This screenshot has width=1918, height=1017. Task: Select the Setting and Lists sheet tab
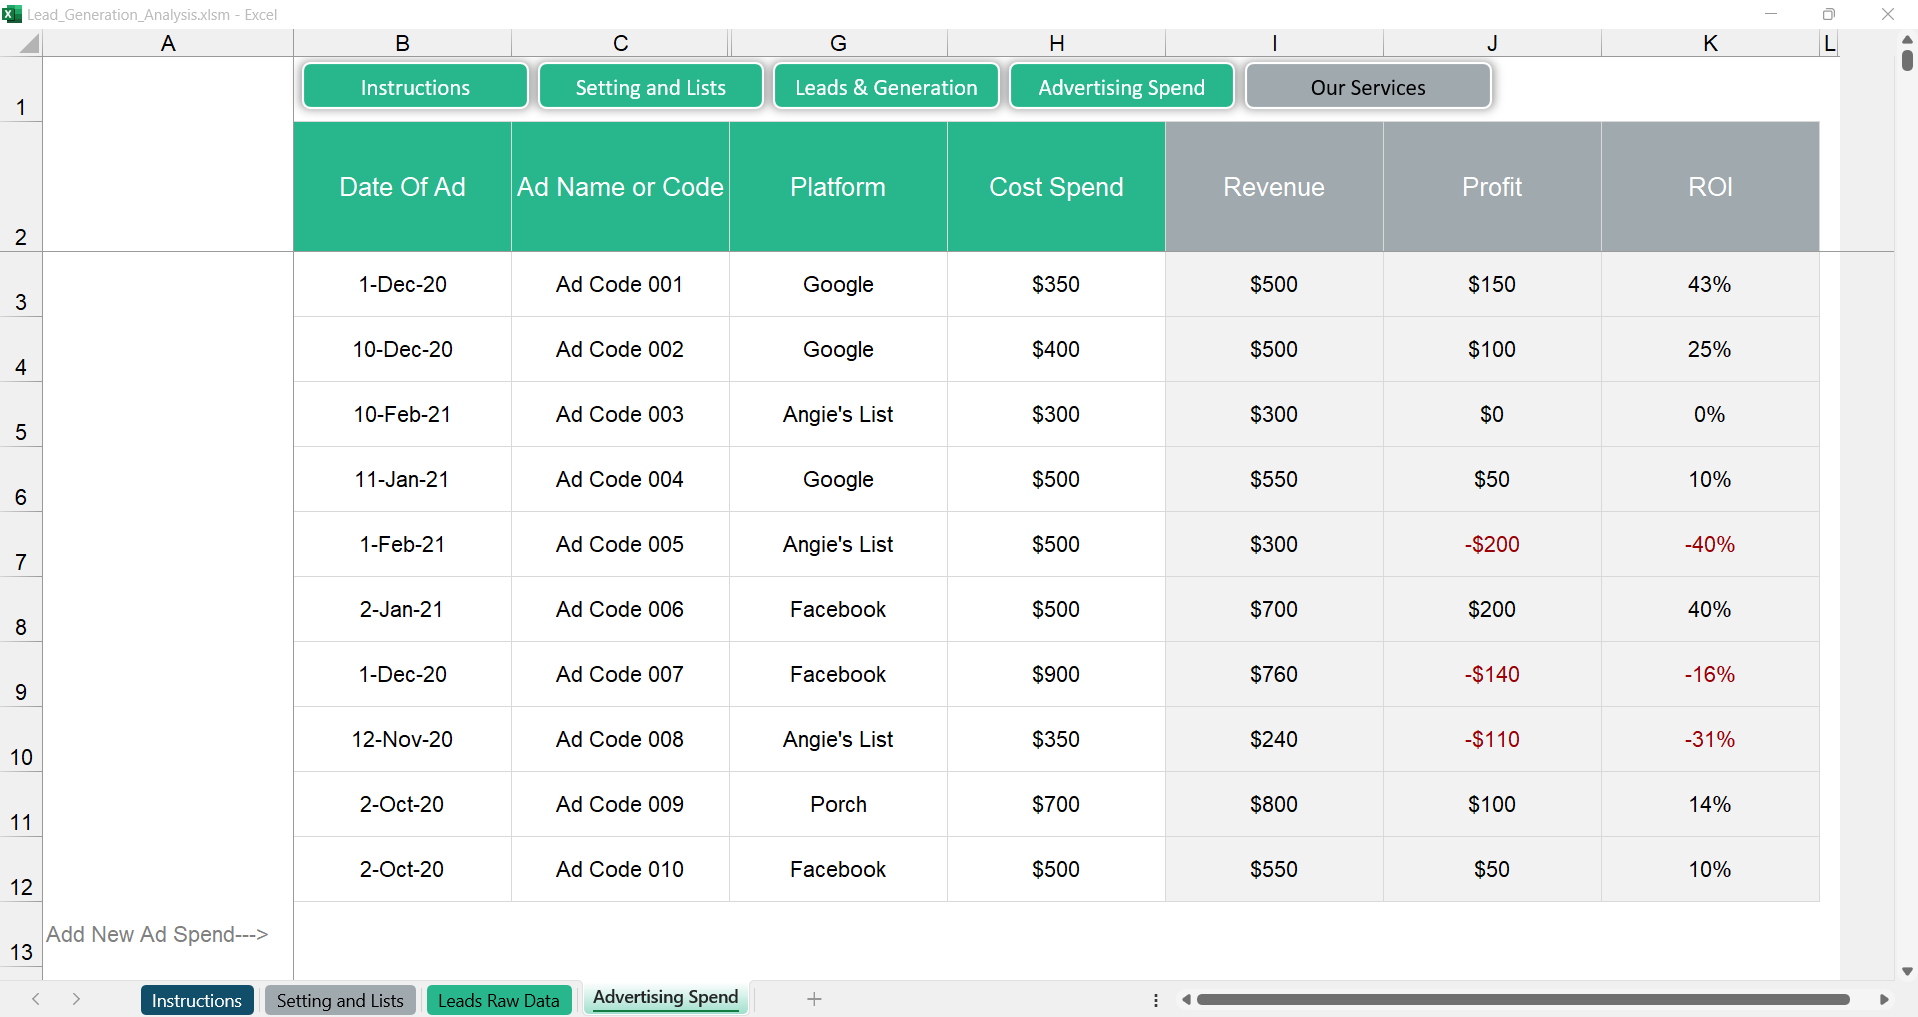point(340,1000)
